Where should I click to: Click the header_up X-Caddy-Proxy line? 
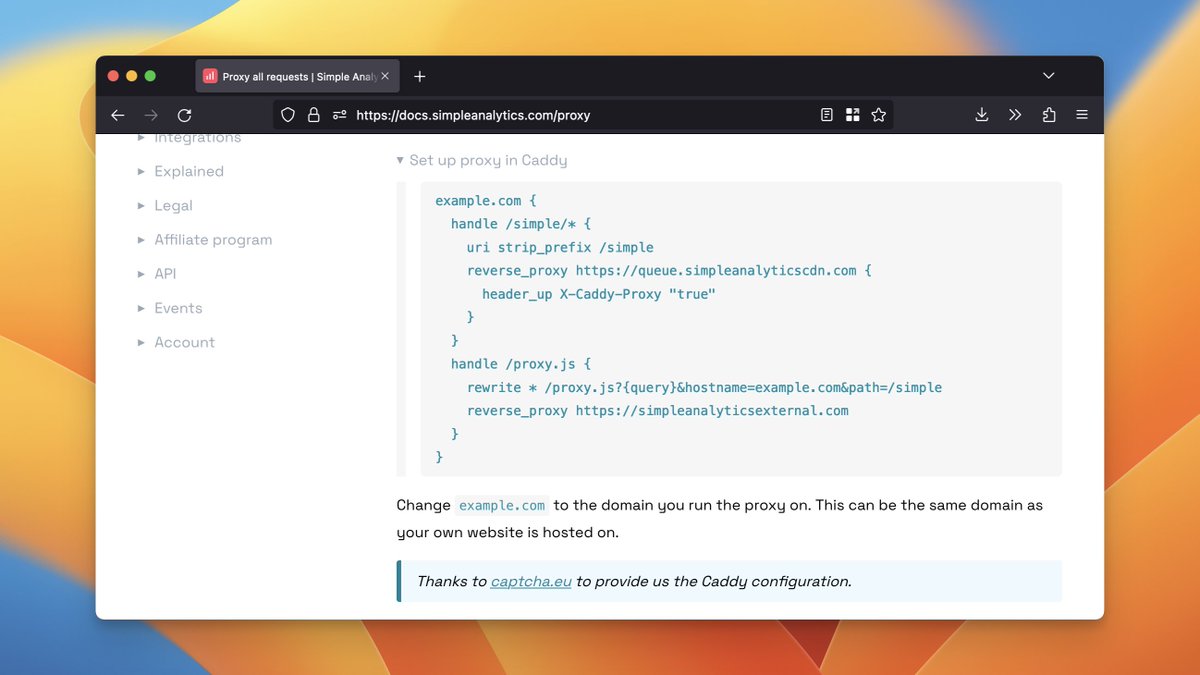coord(599,294)
